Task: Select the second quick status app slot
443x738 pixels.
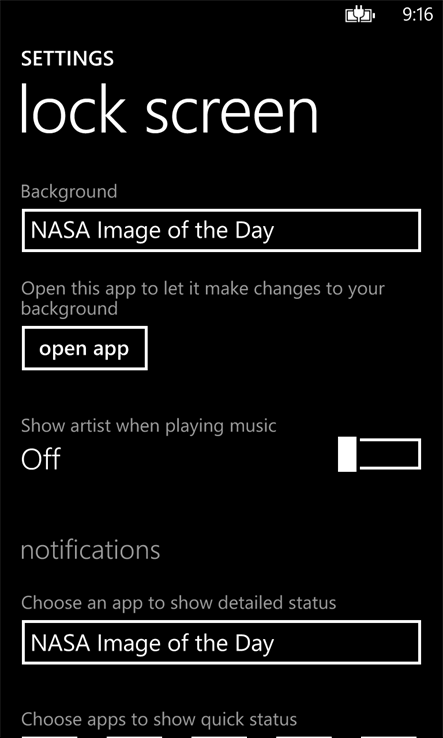Action: coord(134,736)
